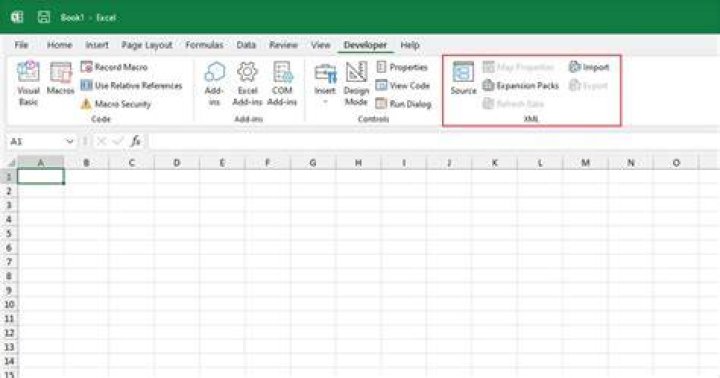
Task: Open the Help tab
Action: pyautogui.click(x=410, y=45)
